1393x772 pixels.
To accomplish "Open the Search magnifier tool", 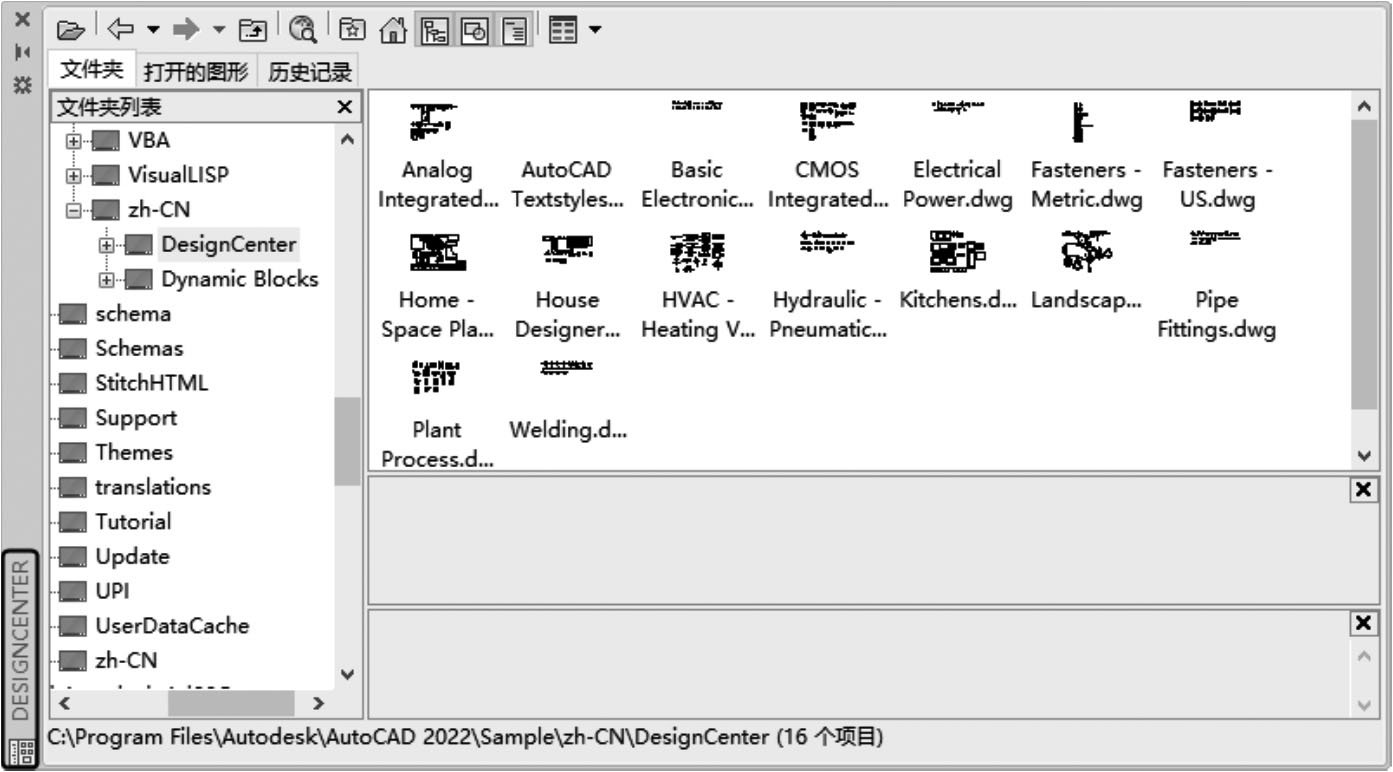I will coord(301,29).
